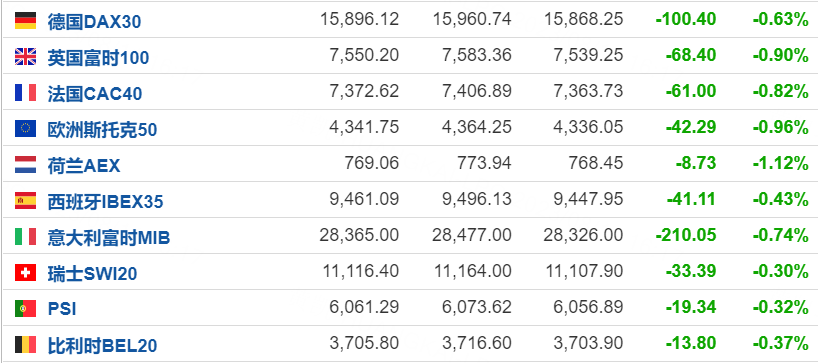
Task: Click the Belgian flag icon
Action: tap(26, 345)
